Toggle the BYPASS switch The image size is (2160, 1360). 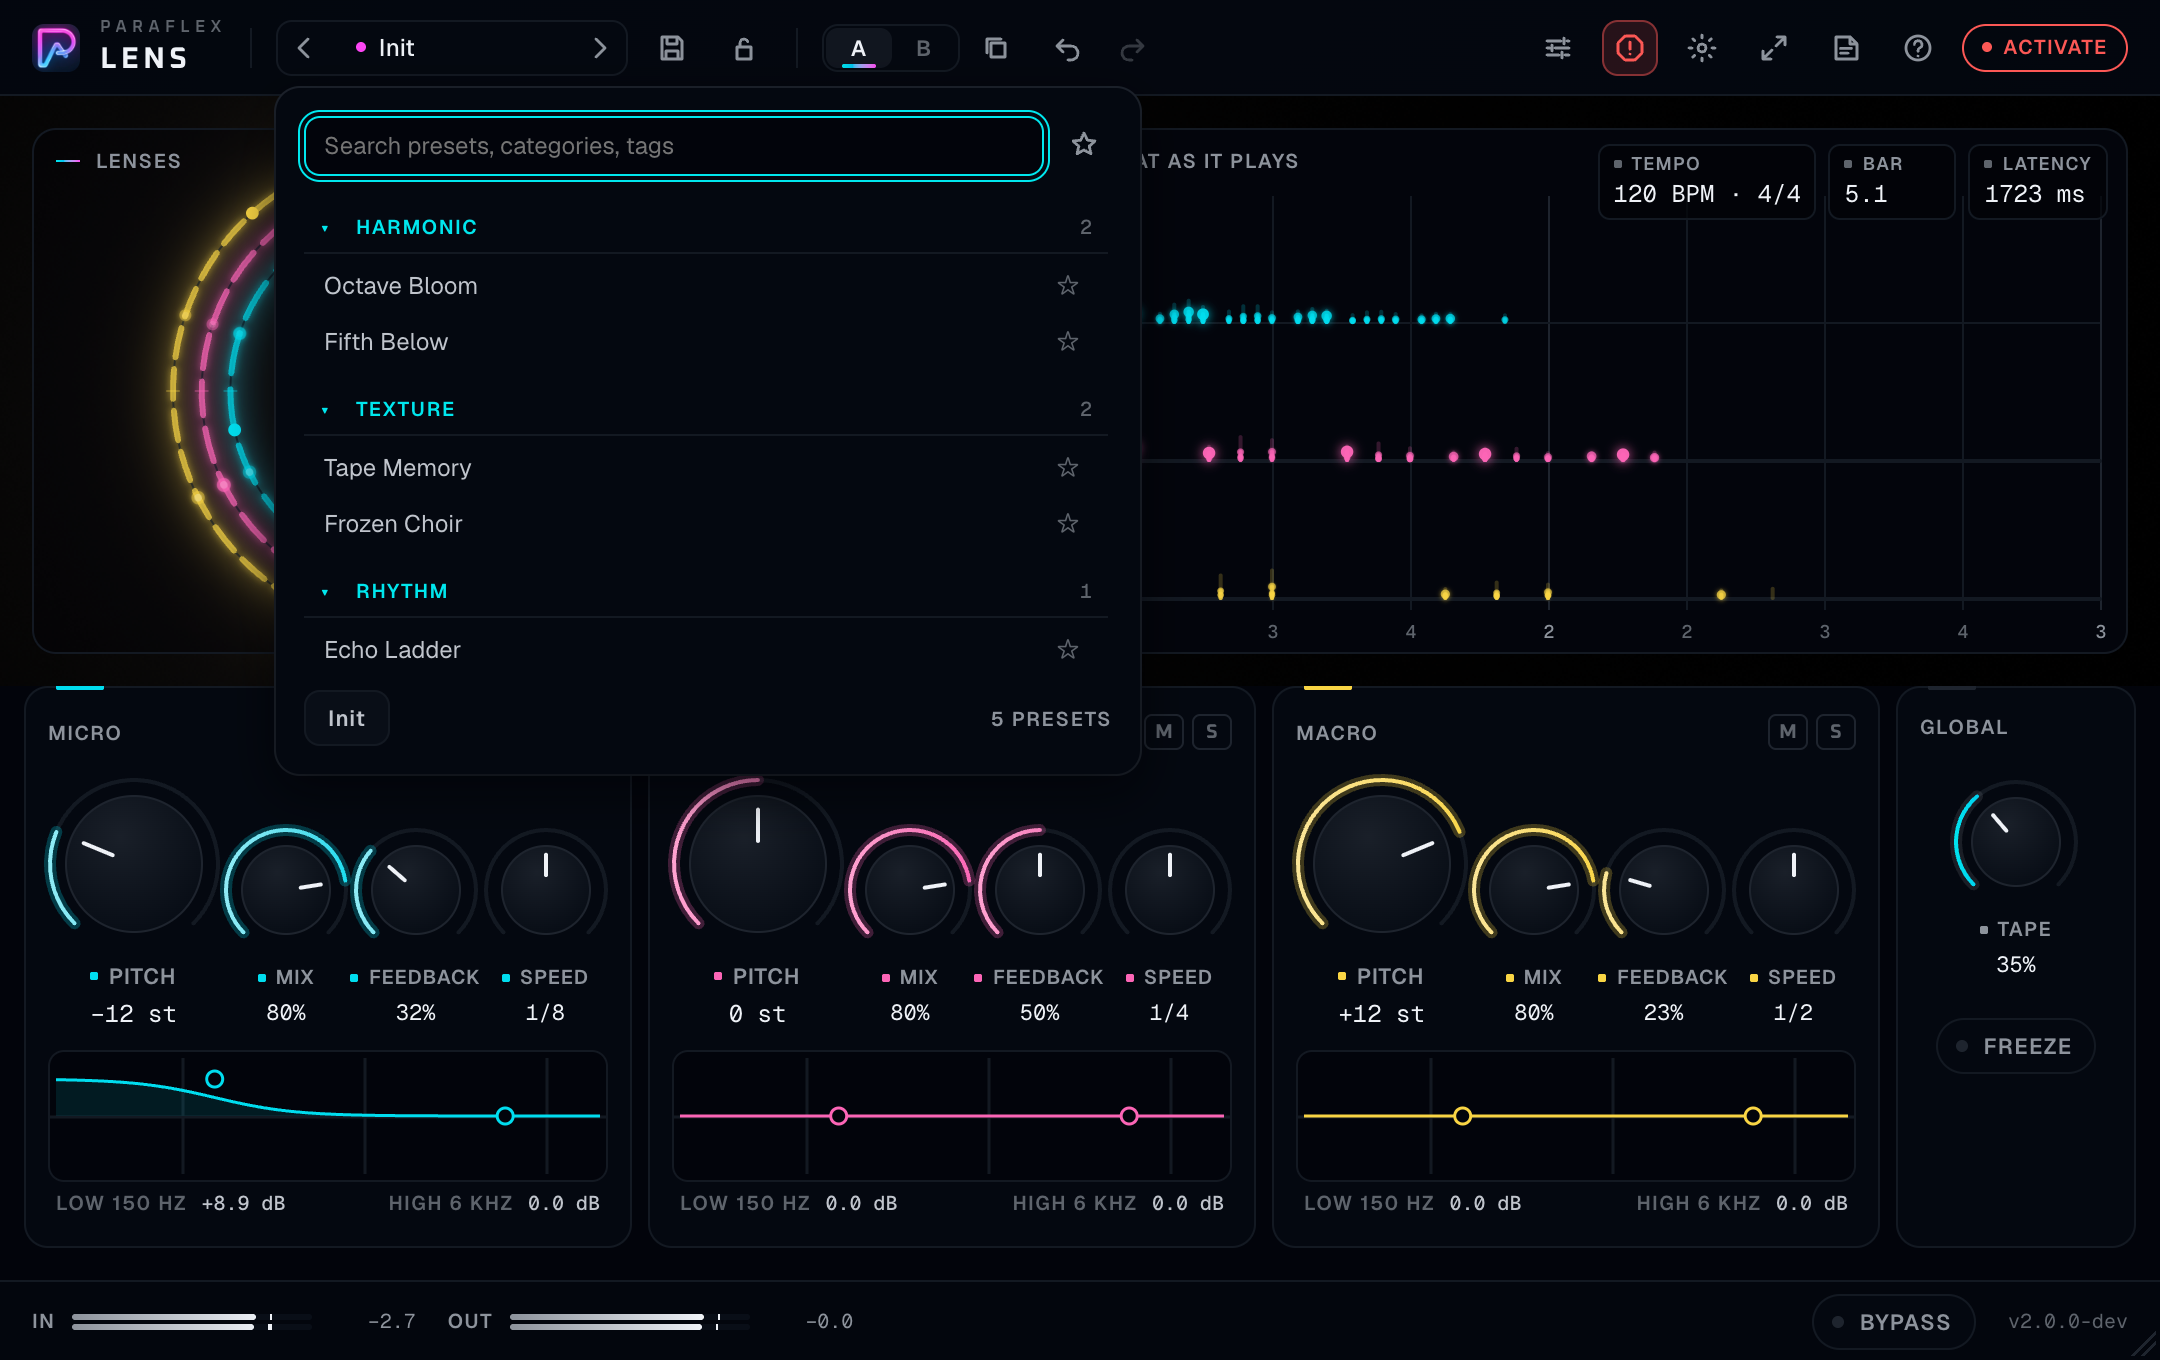click(x=1894, y=1322)
